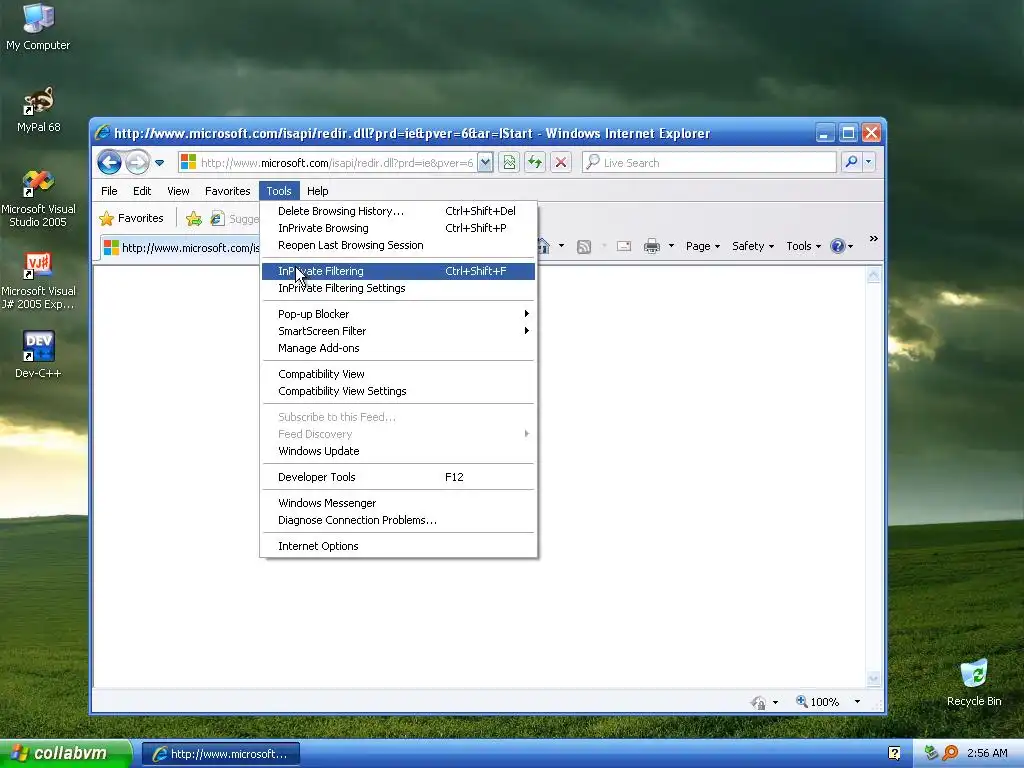The image size is (1024, 768).
Task: Click the Back navigation button
Action: pyautogui.click(x=110, y=162)
